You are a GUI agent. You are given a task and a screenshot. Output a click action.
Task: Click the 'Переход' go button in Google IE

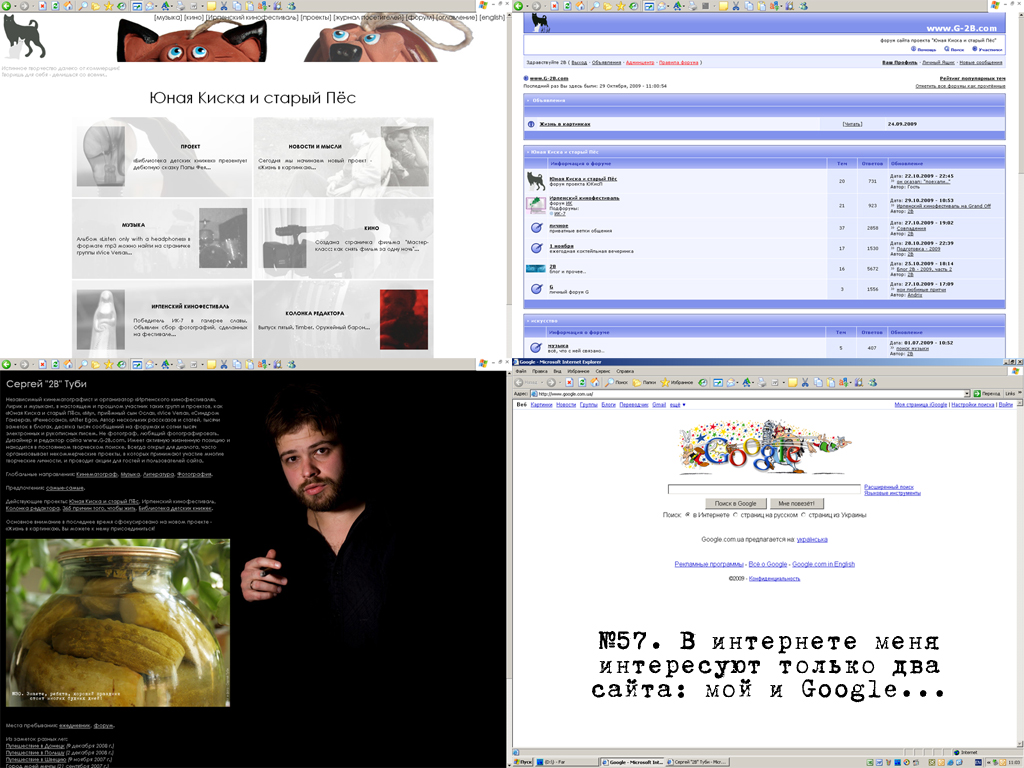tap(986, 394)
